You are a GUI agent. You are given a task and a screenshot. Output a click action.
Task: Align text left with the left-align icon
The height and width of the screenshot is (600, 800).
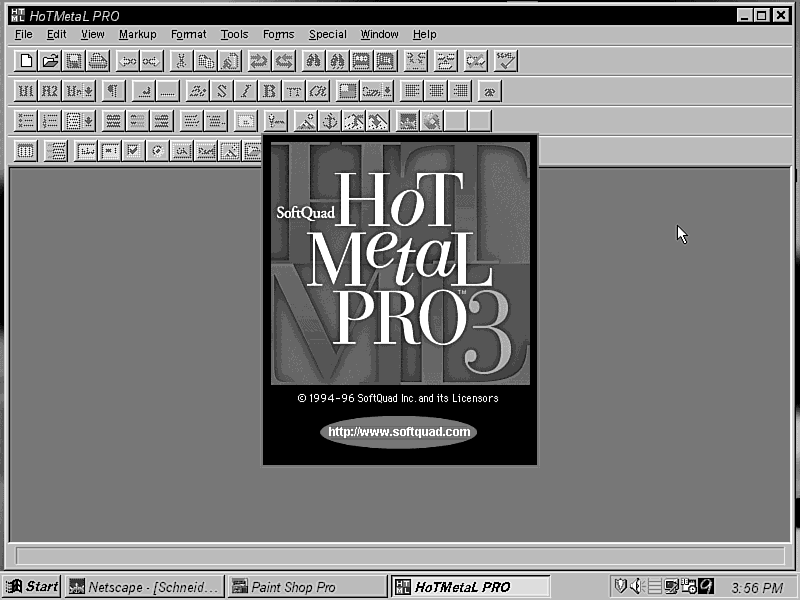412,91
